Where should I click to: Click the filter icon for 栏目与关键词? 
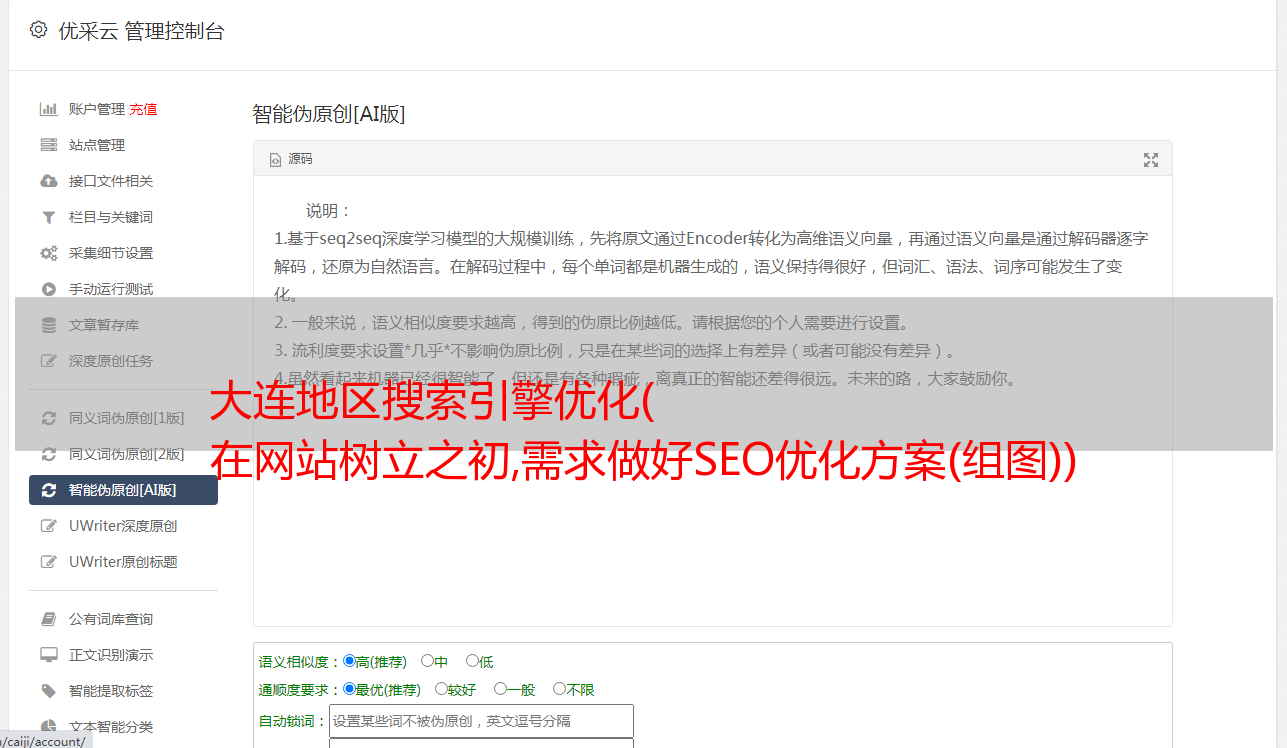[48, 217]
